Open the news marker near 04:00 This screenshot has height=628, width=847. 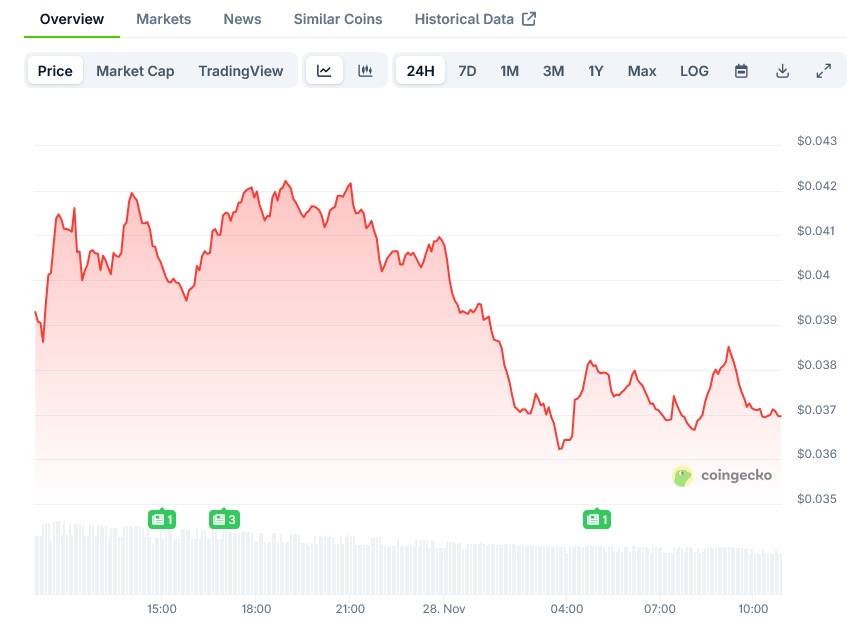click(597, 519)
